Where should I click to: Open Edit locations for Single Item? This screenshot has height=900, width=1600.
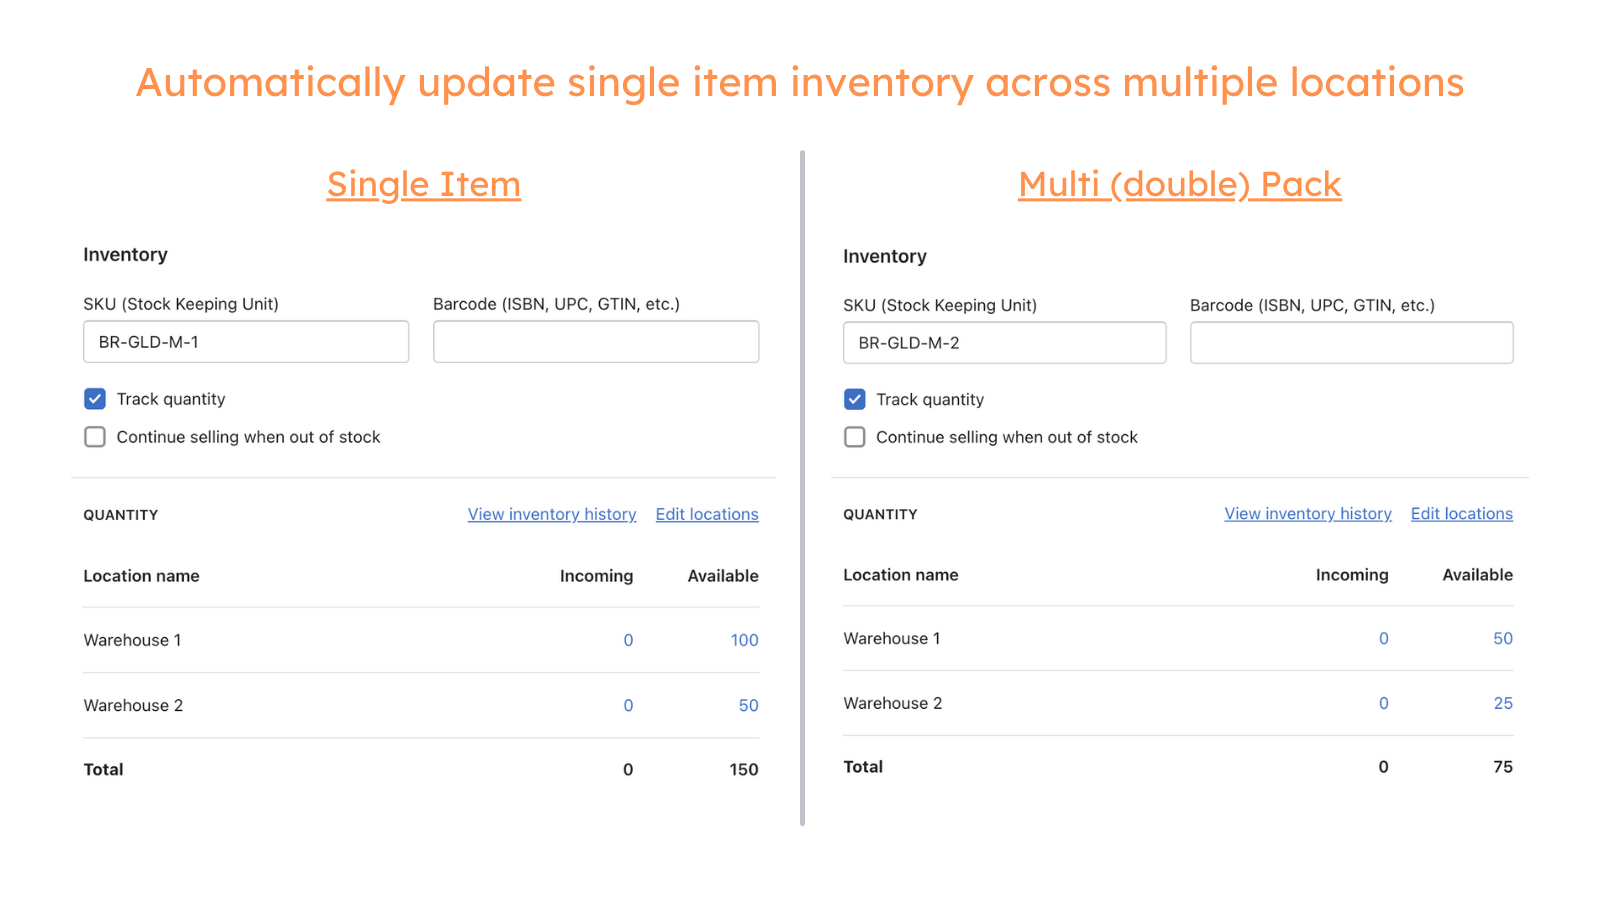(707, 514)
